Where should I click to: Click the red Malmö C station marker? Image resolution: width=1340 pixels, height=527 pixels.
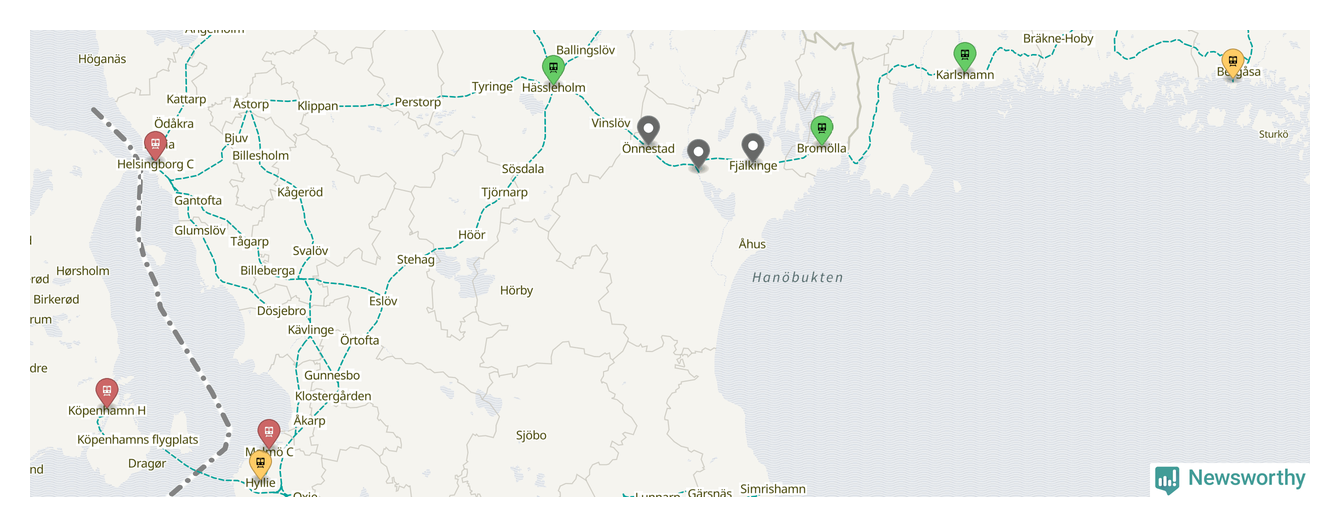(x=268, y=434)
